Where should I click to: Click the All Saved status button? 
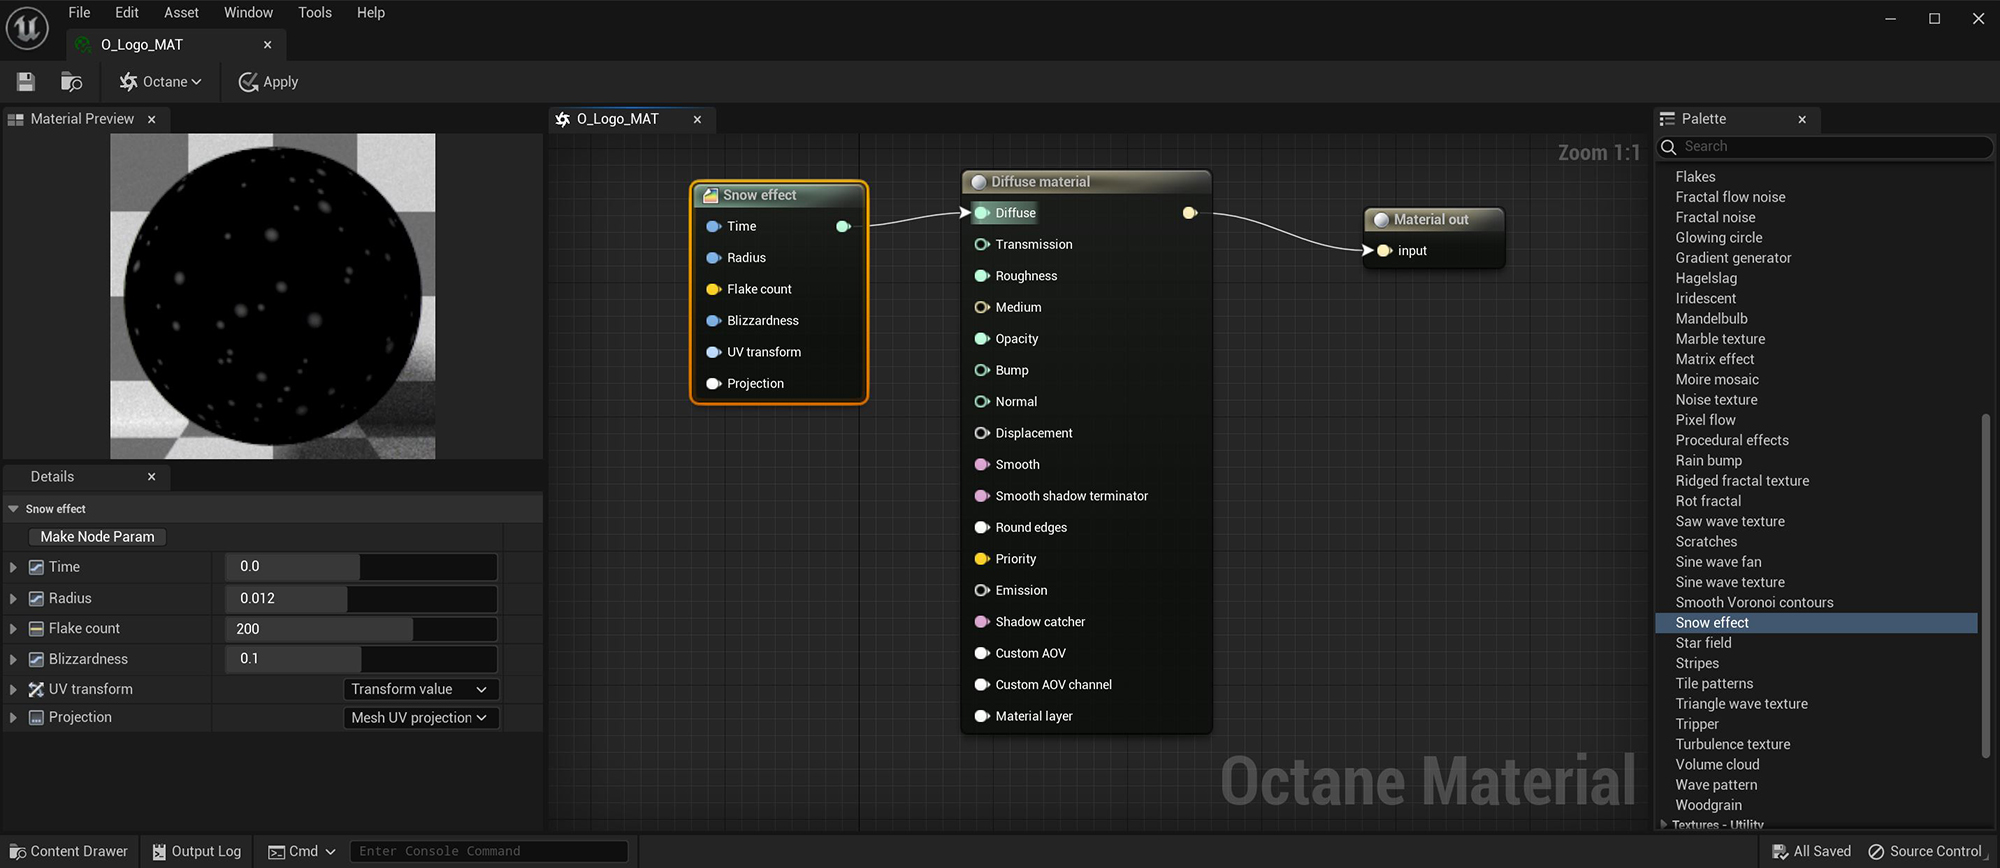(x=1811, y=852)
